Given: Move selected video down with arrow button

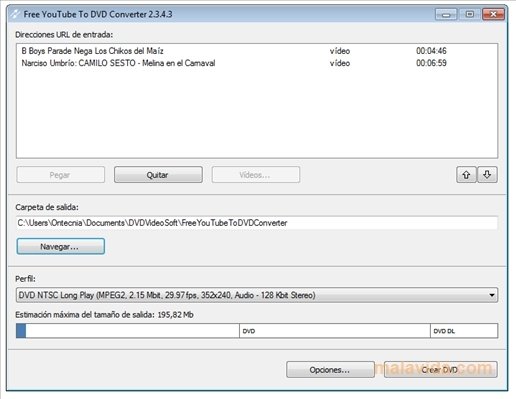Looking at the screenshot, I should point(487,175).
